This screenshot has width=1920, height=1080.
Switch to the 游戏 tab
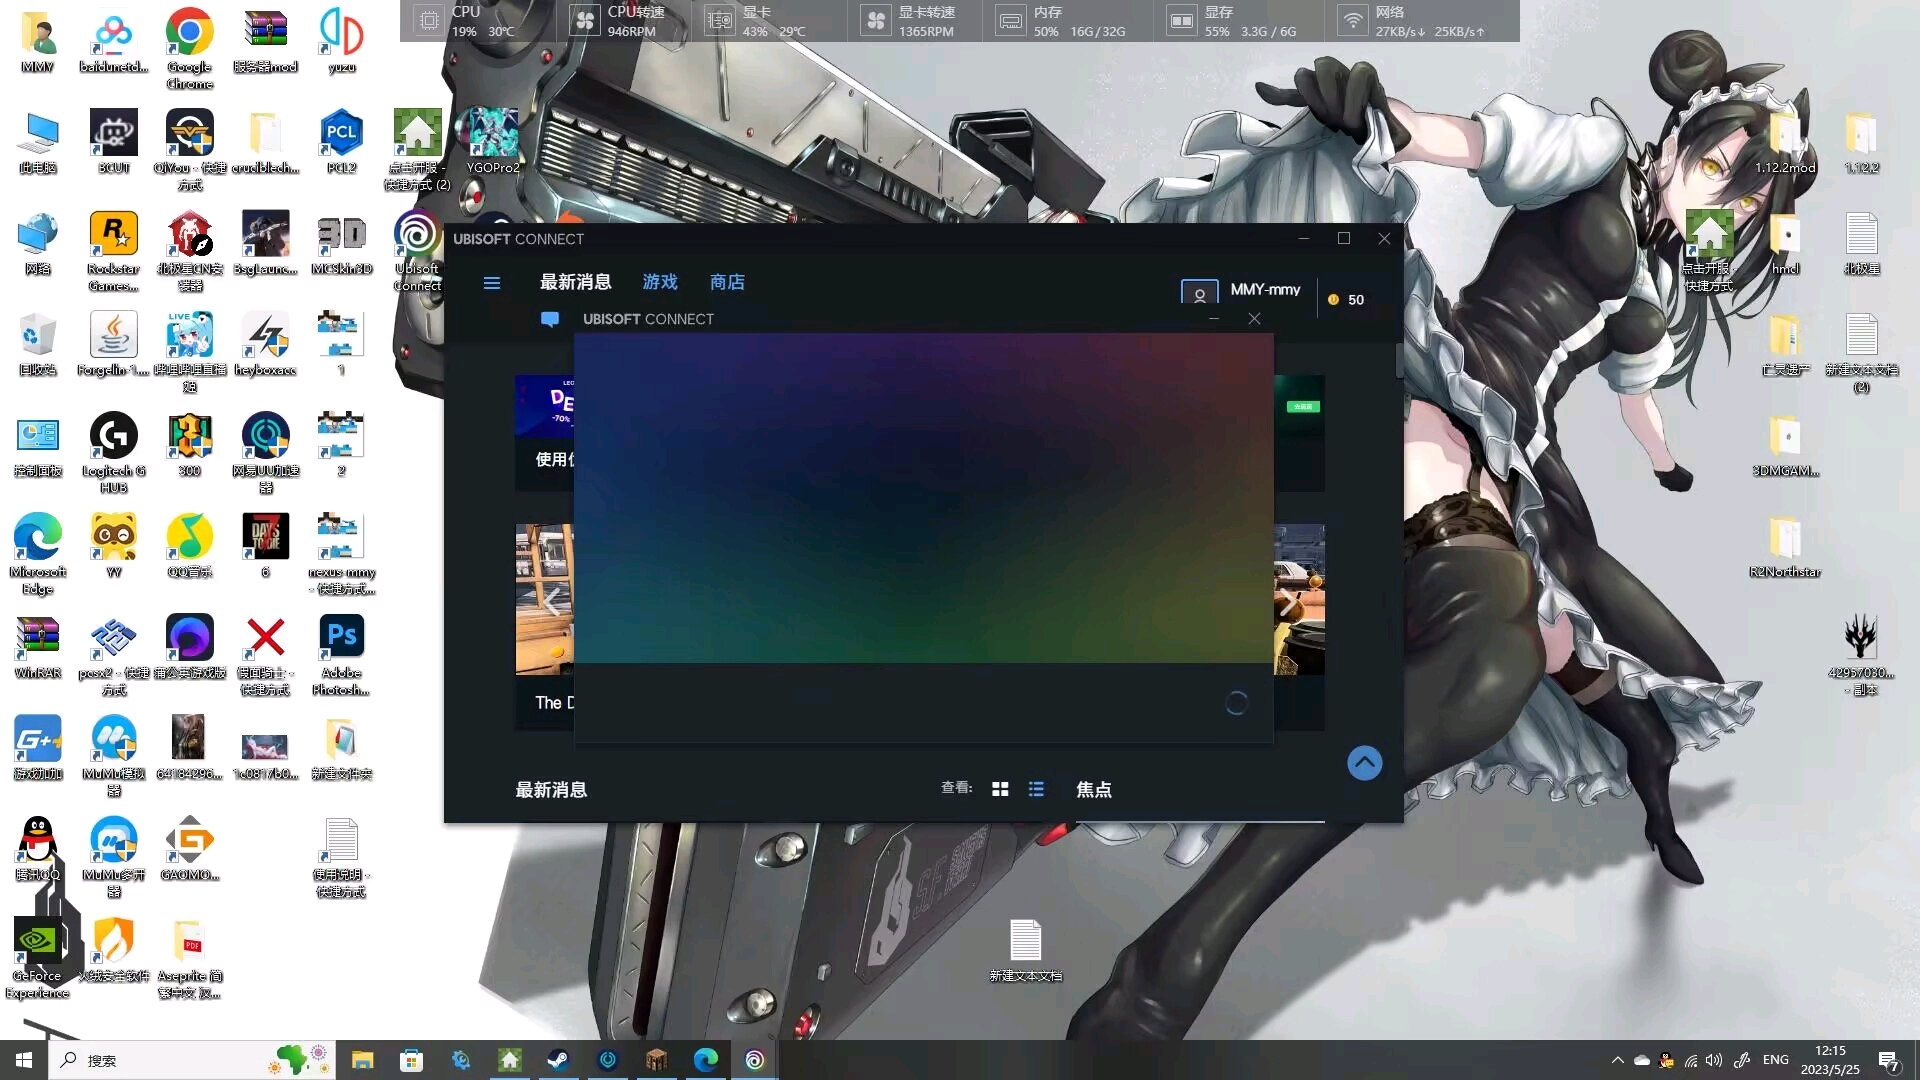(x=660, y=282)
